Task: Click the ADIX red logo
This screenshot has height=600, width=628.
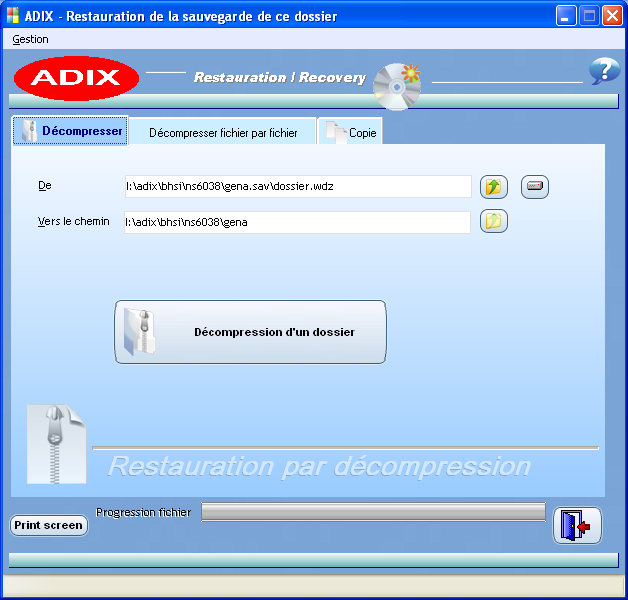Action: pos(76,78)
